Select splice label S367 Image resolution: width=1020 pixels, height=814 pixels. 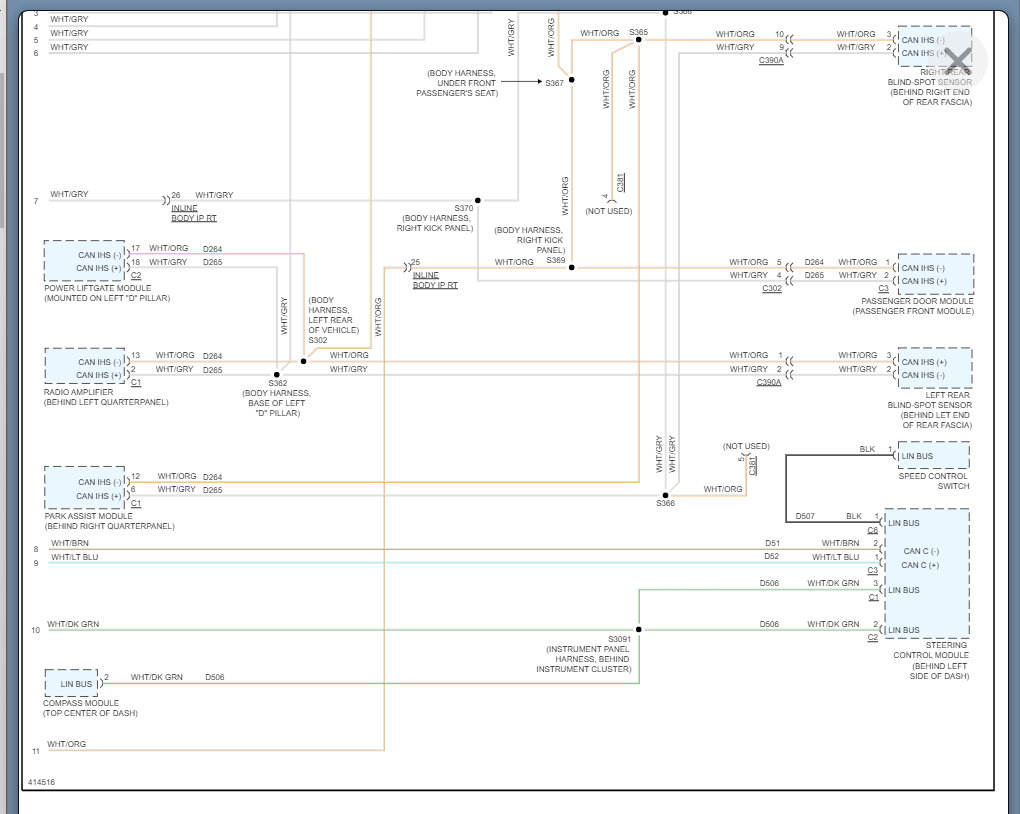[x=554, y=83]
